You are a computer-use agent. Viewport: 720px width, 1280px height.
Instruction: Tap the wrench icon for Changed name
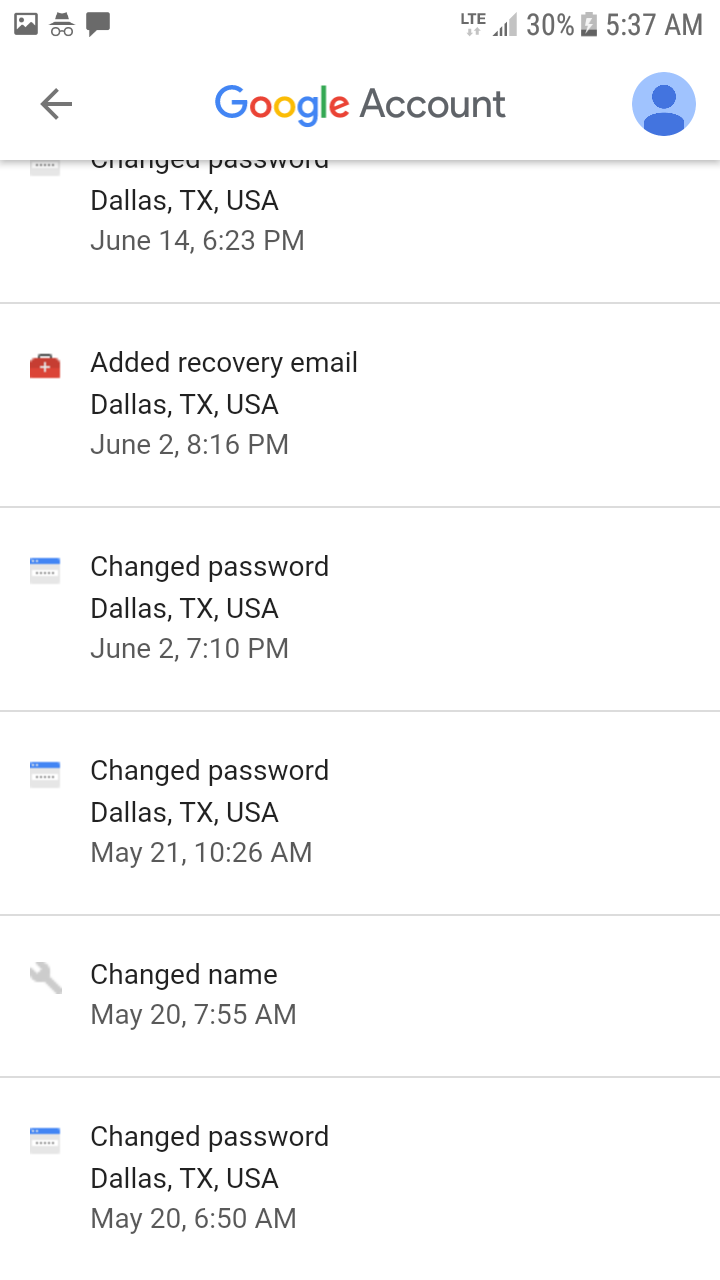(x=45, y=977)
